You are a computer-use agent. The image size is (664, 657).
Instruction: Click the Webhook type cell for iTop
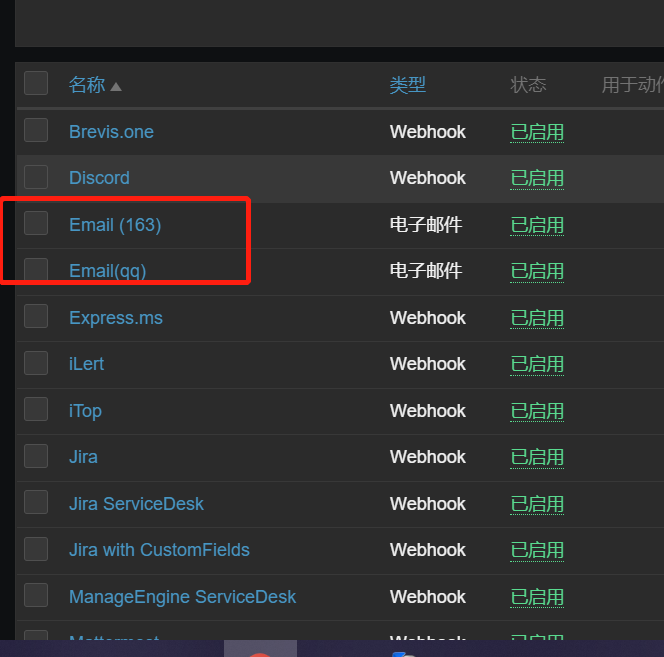428,411
